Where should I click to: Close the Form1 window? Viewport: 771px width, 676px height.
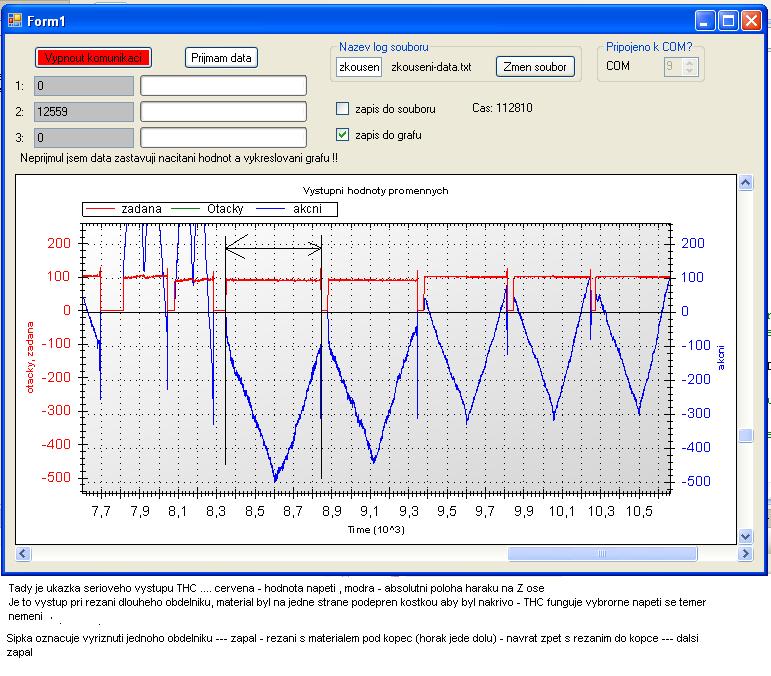tap(753, 21)
